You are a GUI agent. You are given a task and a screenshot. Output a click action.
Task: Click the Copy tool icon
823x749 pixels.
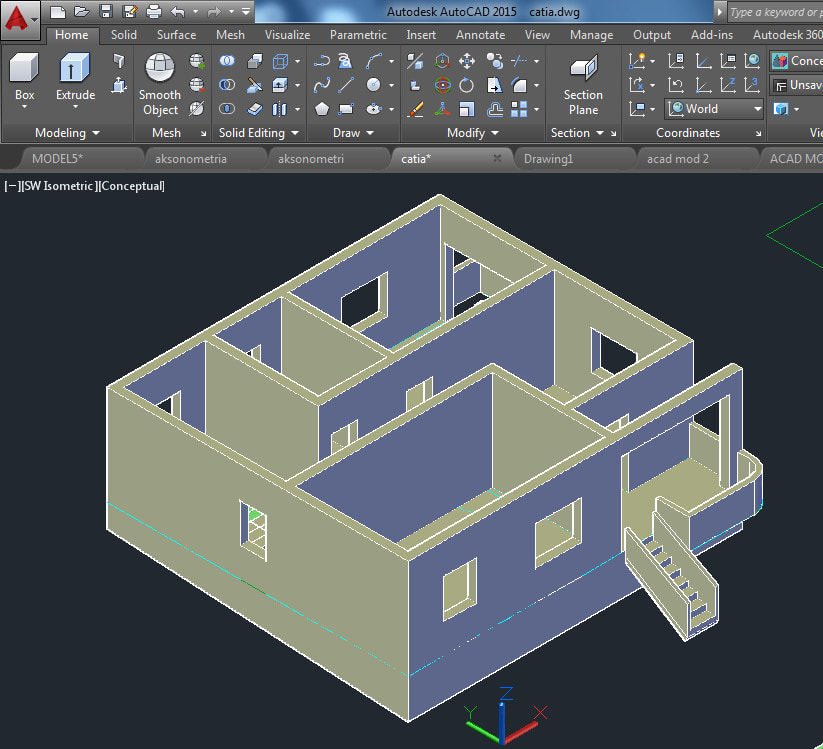pos(494,61)
